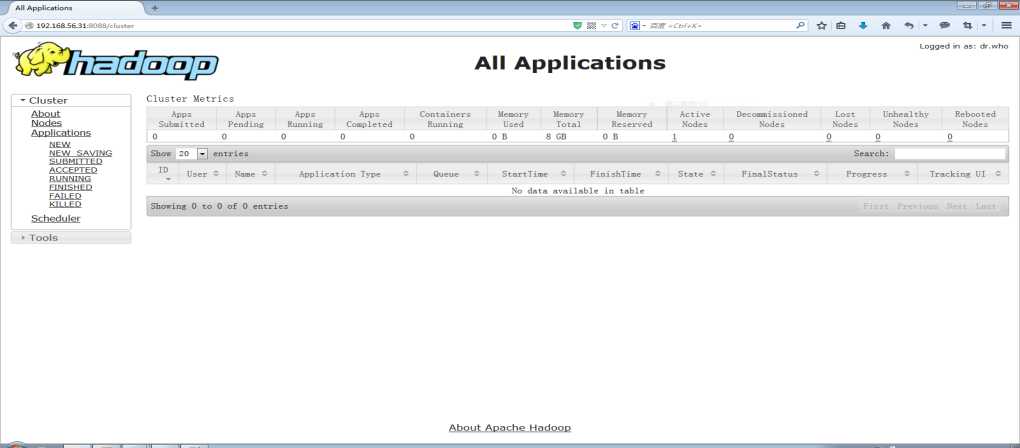The image size is (1020, 448).
Task: Filter applications by RUNNING state
Action: tap(70, 178)
